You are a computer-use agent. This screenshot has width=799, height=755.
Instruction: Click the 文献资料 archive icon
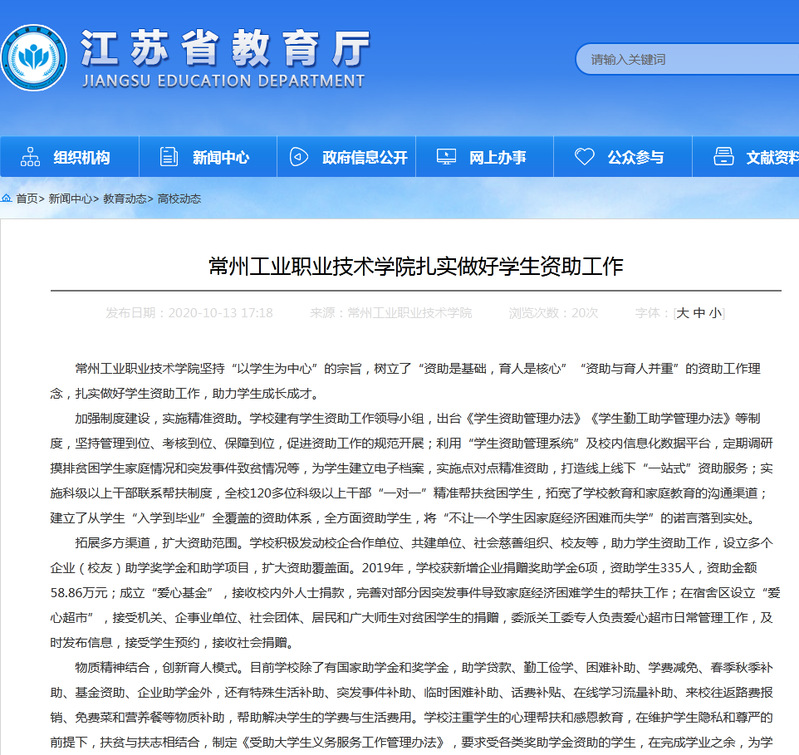click(x=723, y=157)
